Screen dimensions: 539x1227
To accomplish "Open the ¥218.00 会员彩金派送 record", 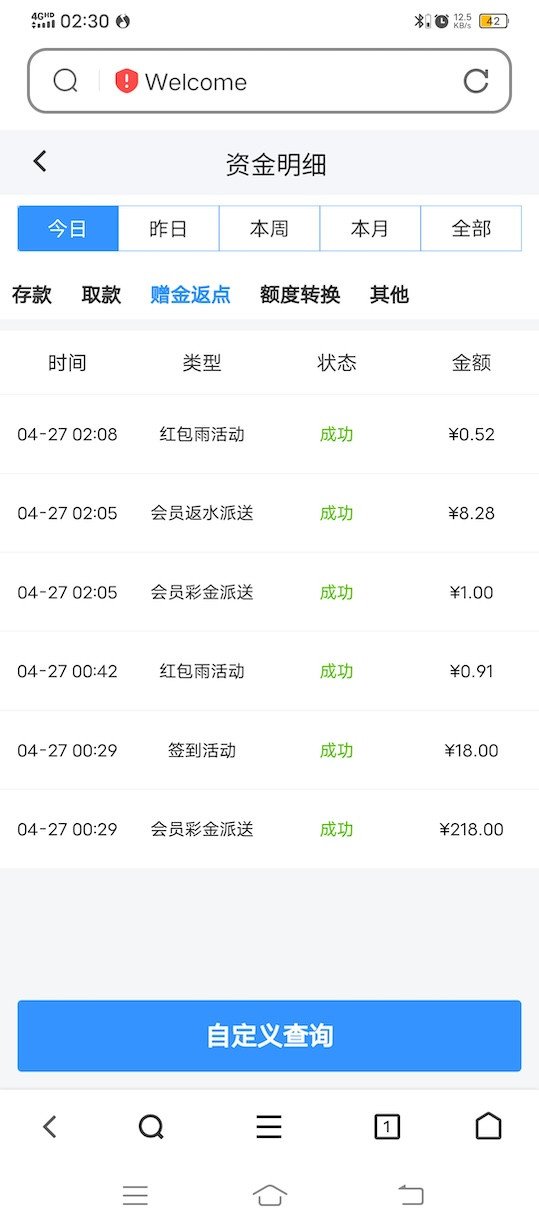I will (269, 829).
